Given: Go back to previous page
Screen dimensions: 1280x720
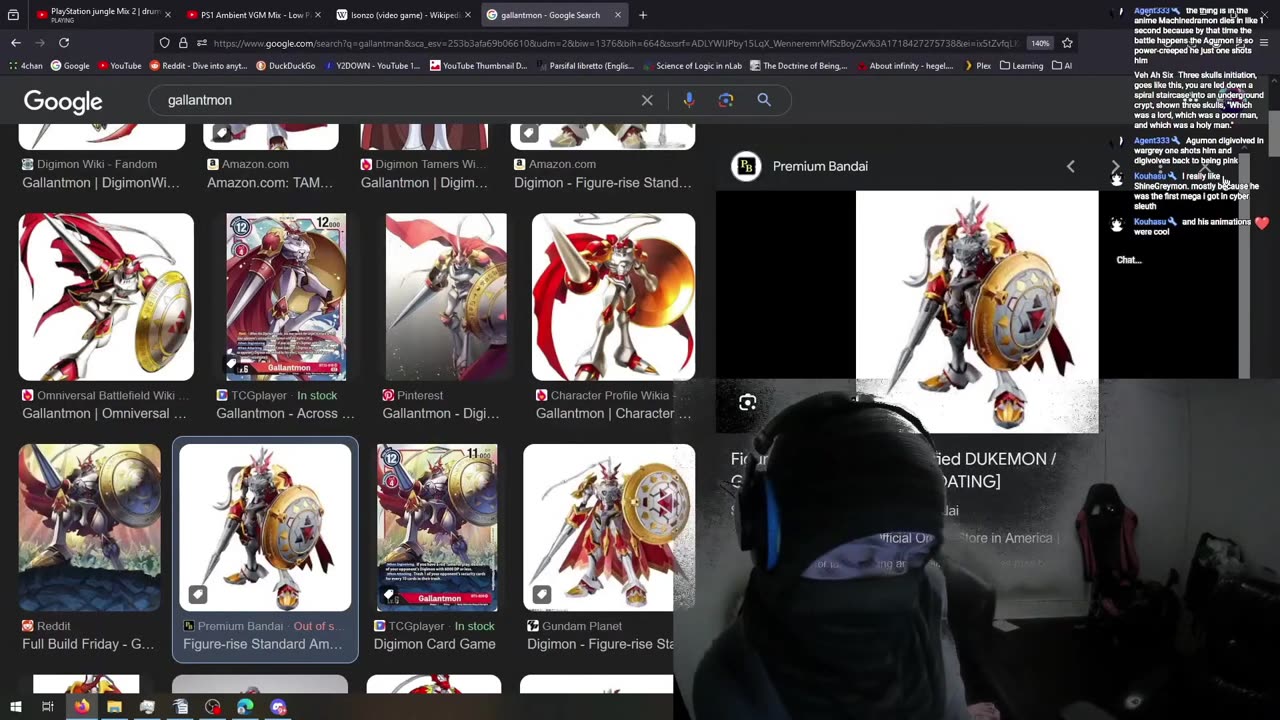Looking at the screenshot, I should (16, 43).
